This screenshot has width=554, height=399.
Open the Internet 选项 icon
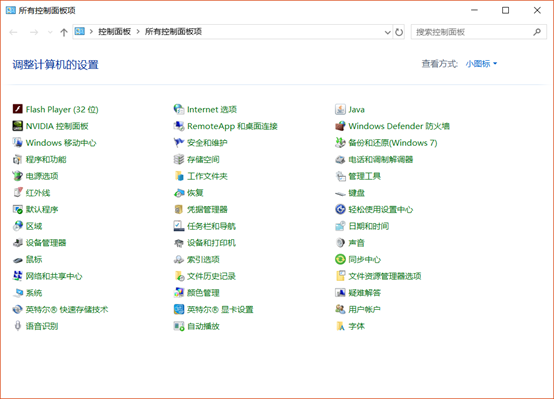click(179, 109)
